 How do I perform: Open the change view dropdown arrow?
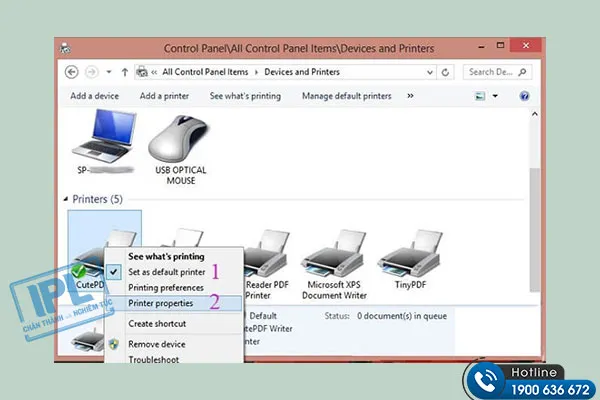click(x=495, y=96)
